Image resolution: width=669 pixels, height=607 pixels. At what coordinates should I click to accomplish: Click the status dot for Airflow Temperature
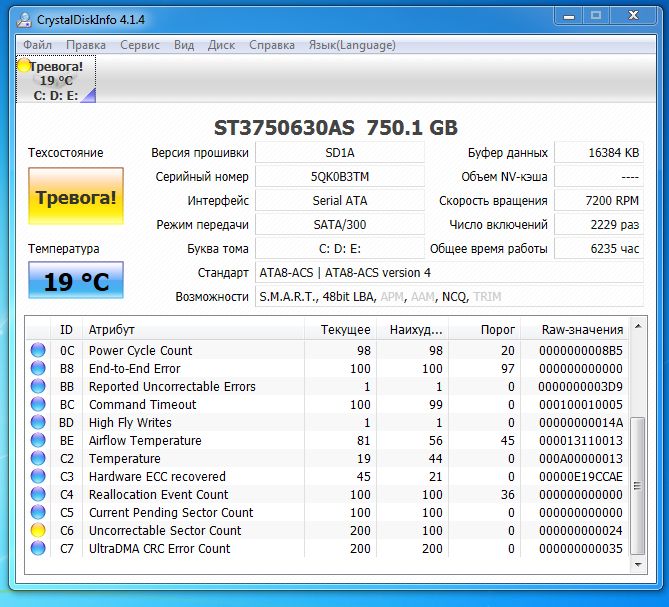coord(38,440)
